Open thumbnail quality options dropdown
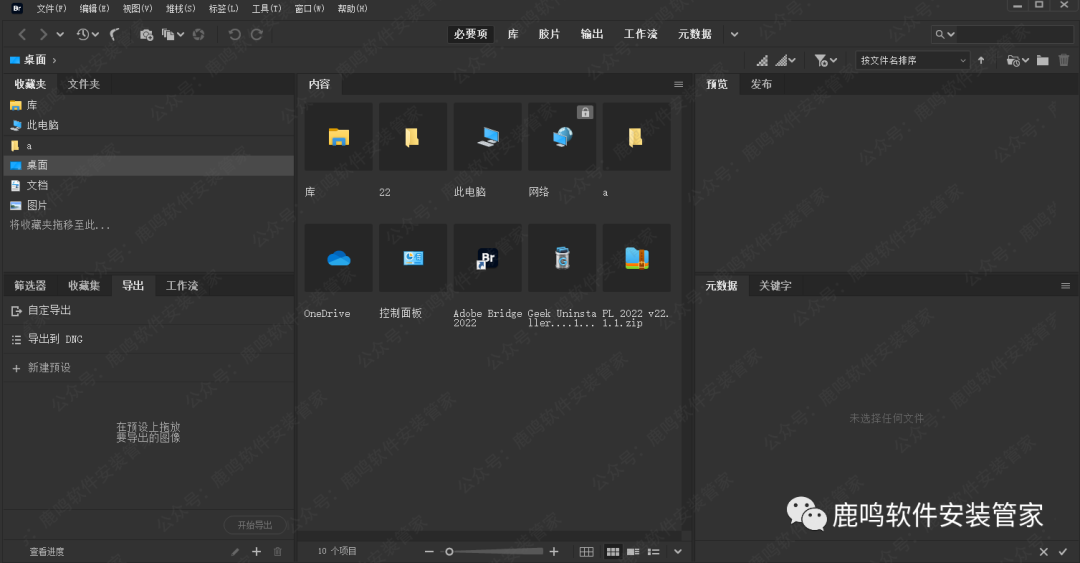This screenshot has width=1080, height=563. coord(785,61)
